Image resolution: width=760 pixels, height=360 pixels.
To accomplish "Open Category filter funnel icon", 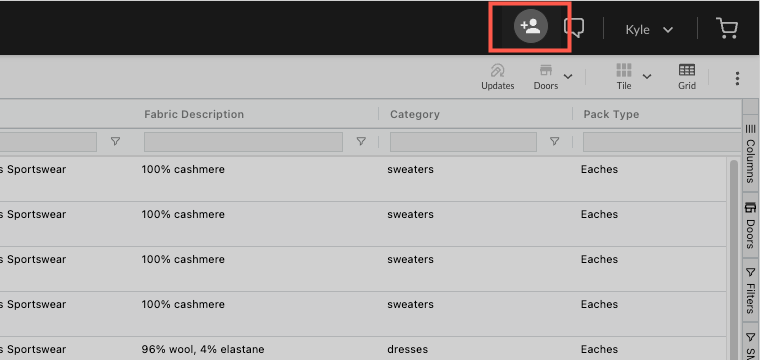I will coord(554,141).
